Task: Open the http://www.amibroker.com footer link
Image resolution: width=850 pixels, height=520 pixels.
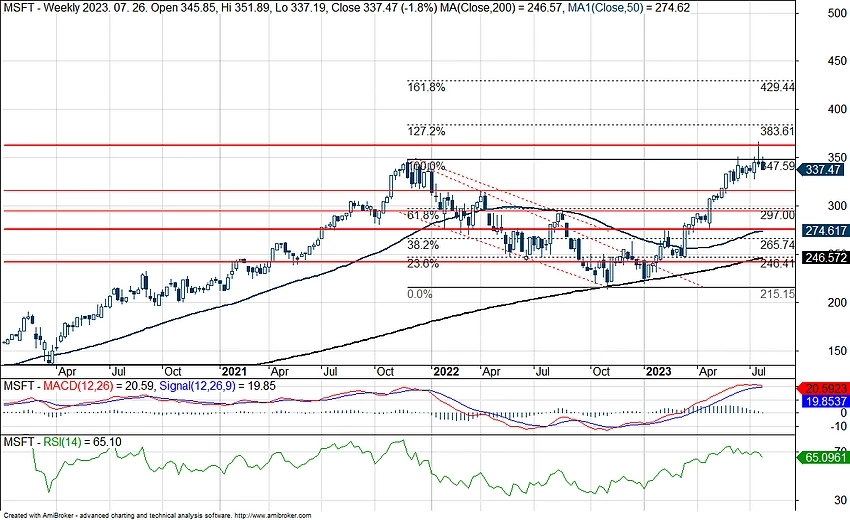Action: tap(273, 516)
